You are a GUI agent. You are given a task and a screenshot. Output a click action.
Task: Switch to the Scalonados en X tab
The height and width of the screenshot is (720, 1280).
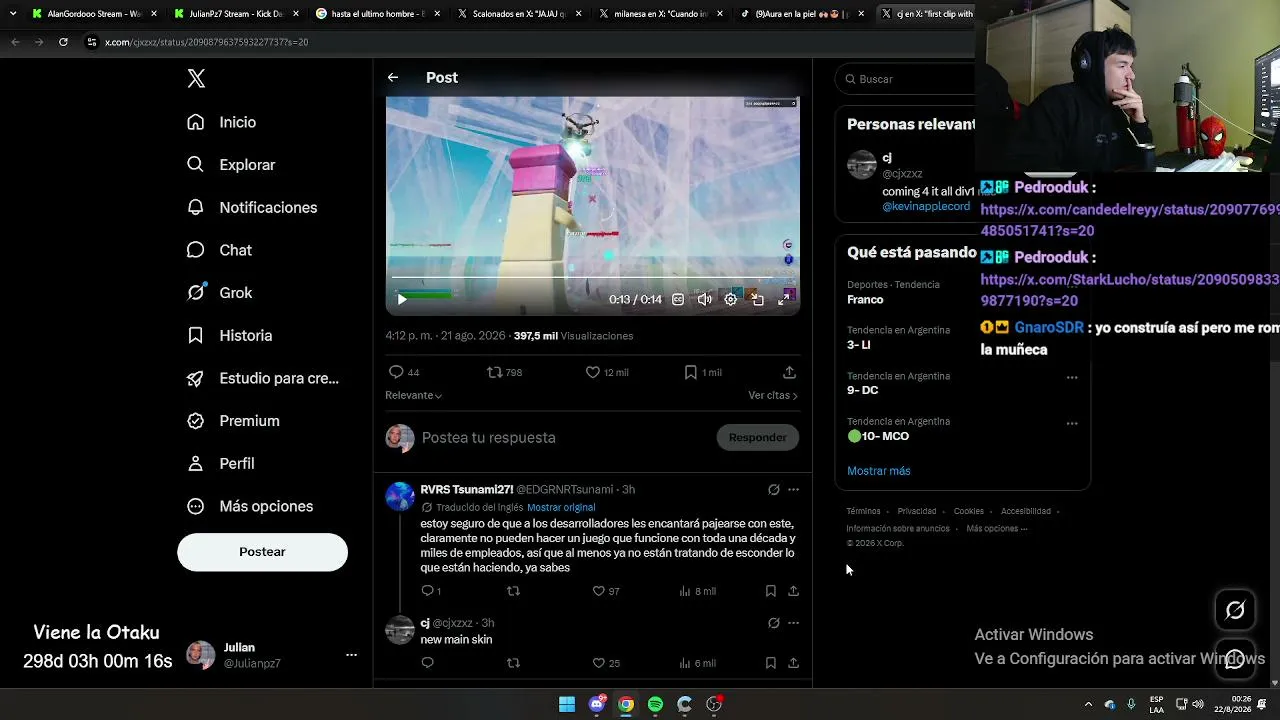tap(520, 14)
